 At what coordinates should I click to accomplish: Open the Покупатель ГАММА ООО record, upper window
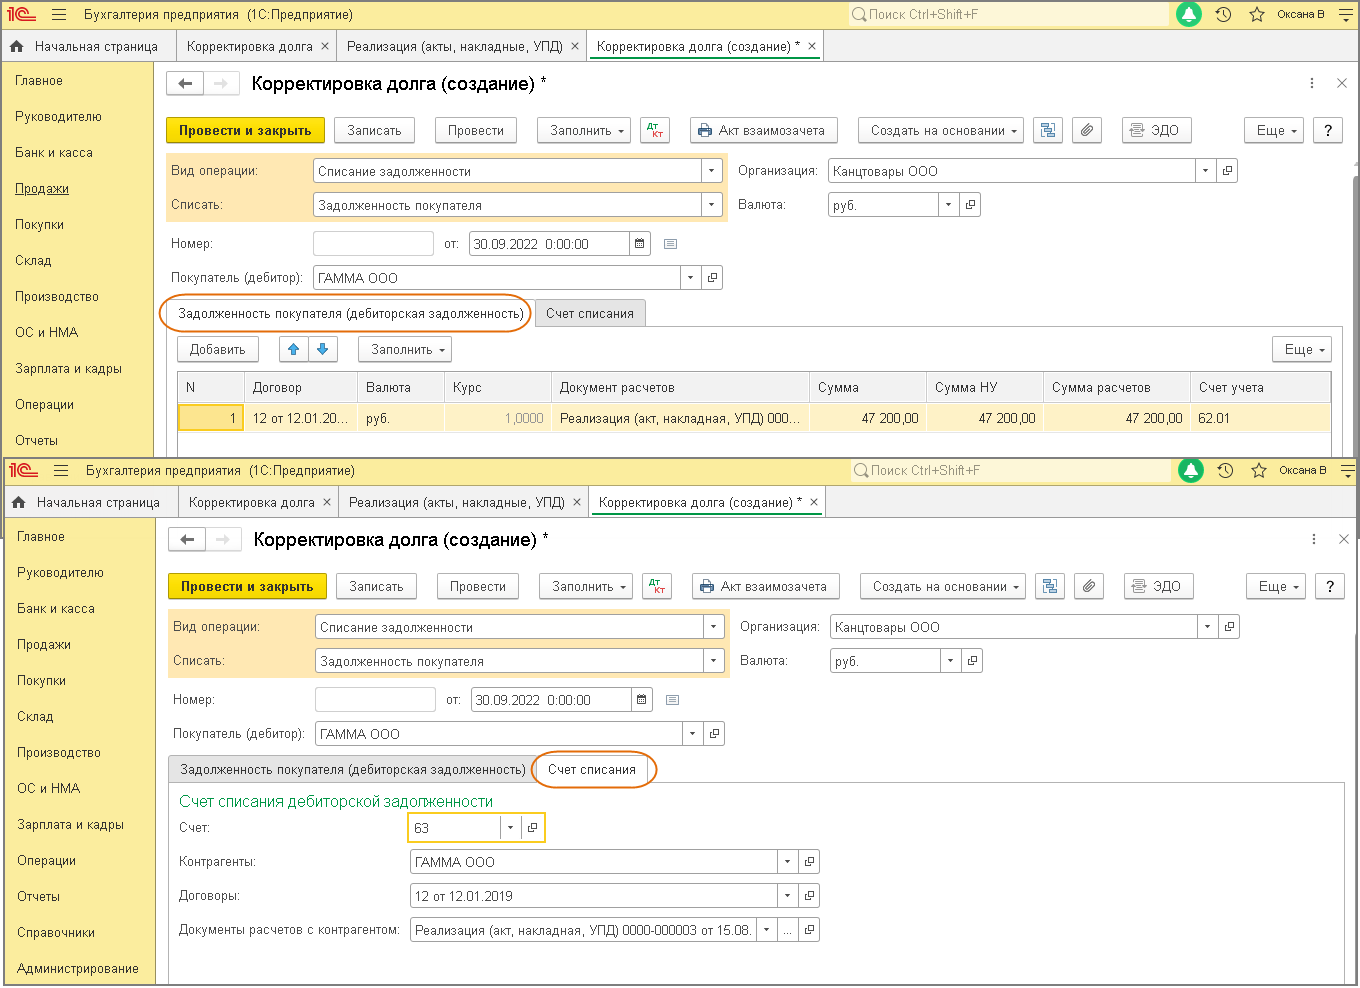[712, 278]
